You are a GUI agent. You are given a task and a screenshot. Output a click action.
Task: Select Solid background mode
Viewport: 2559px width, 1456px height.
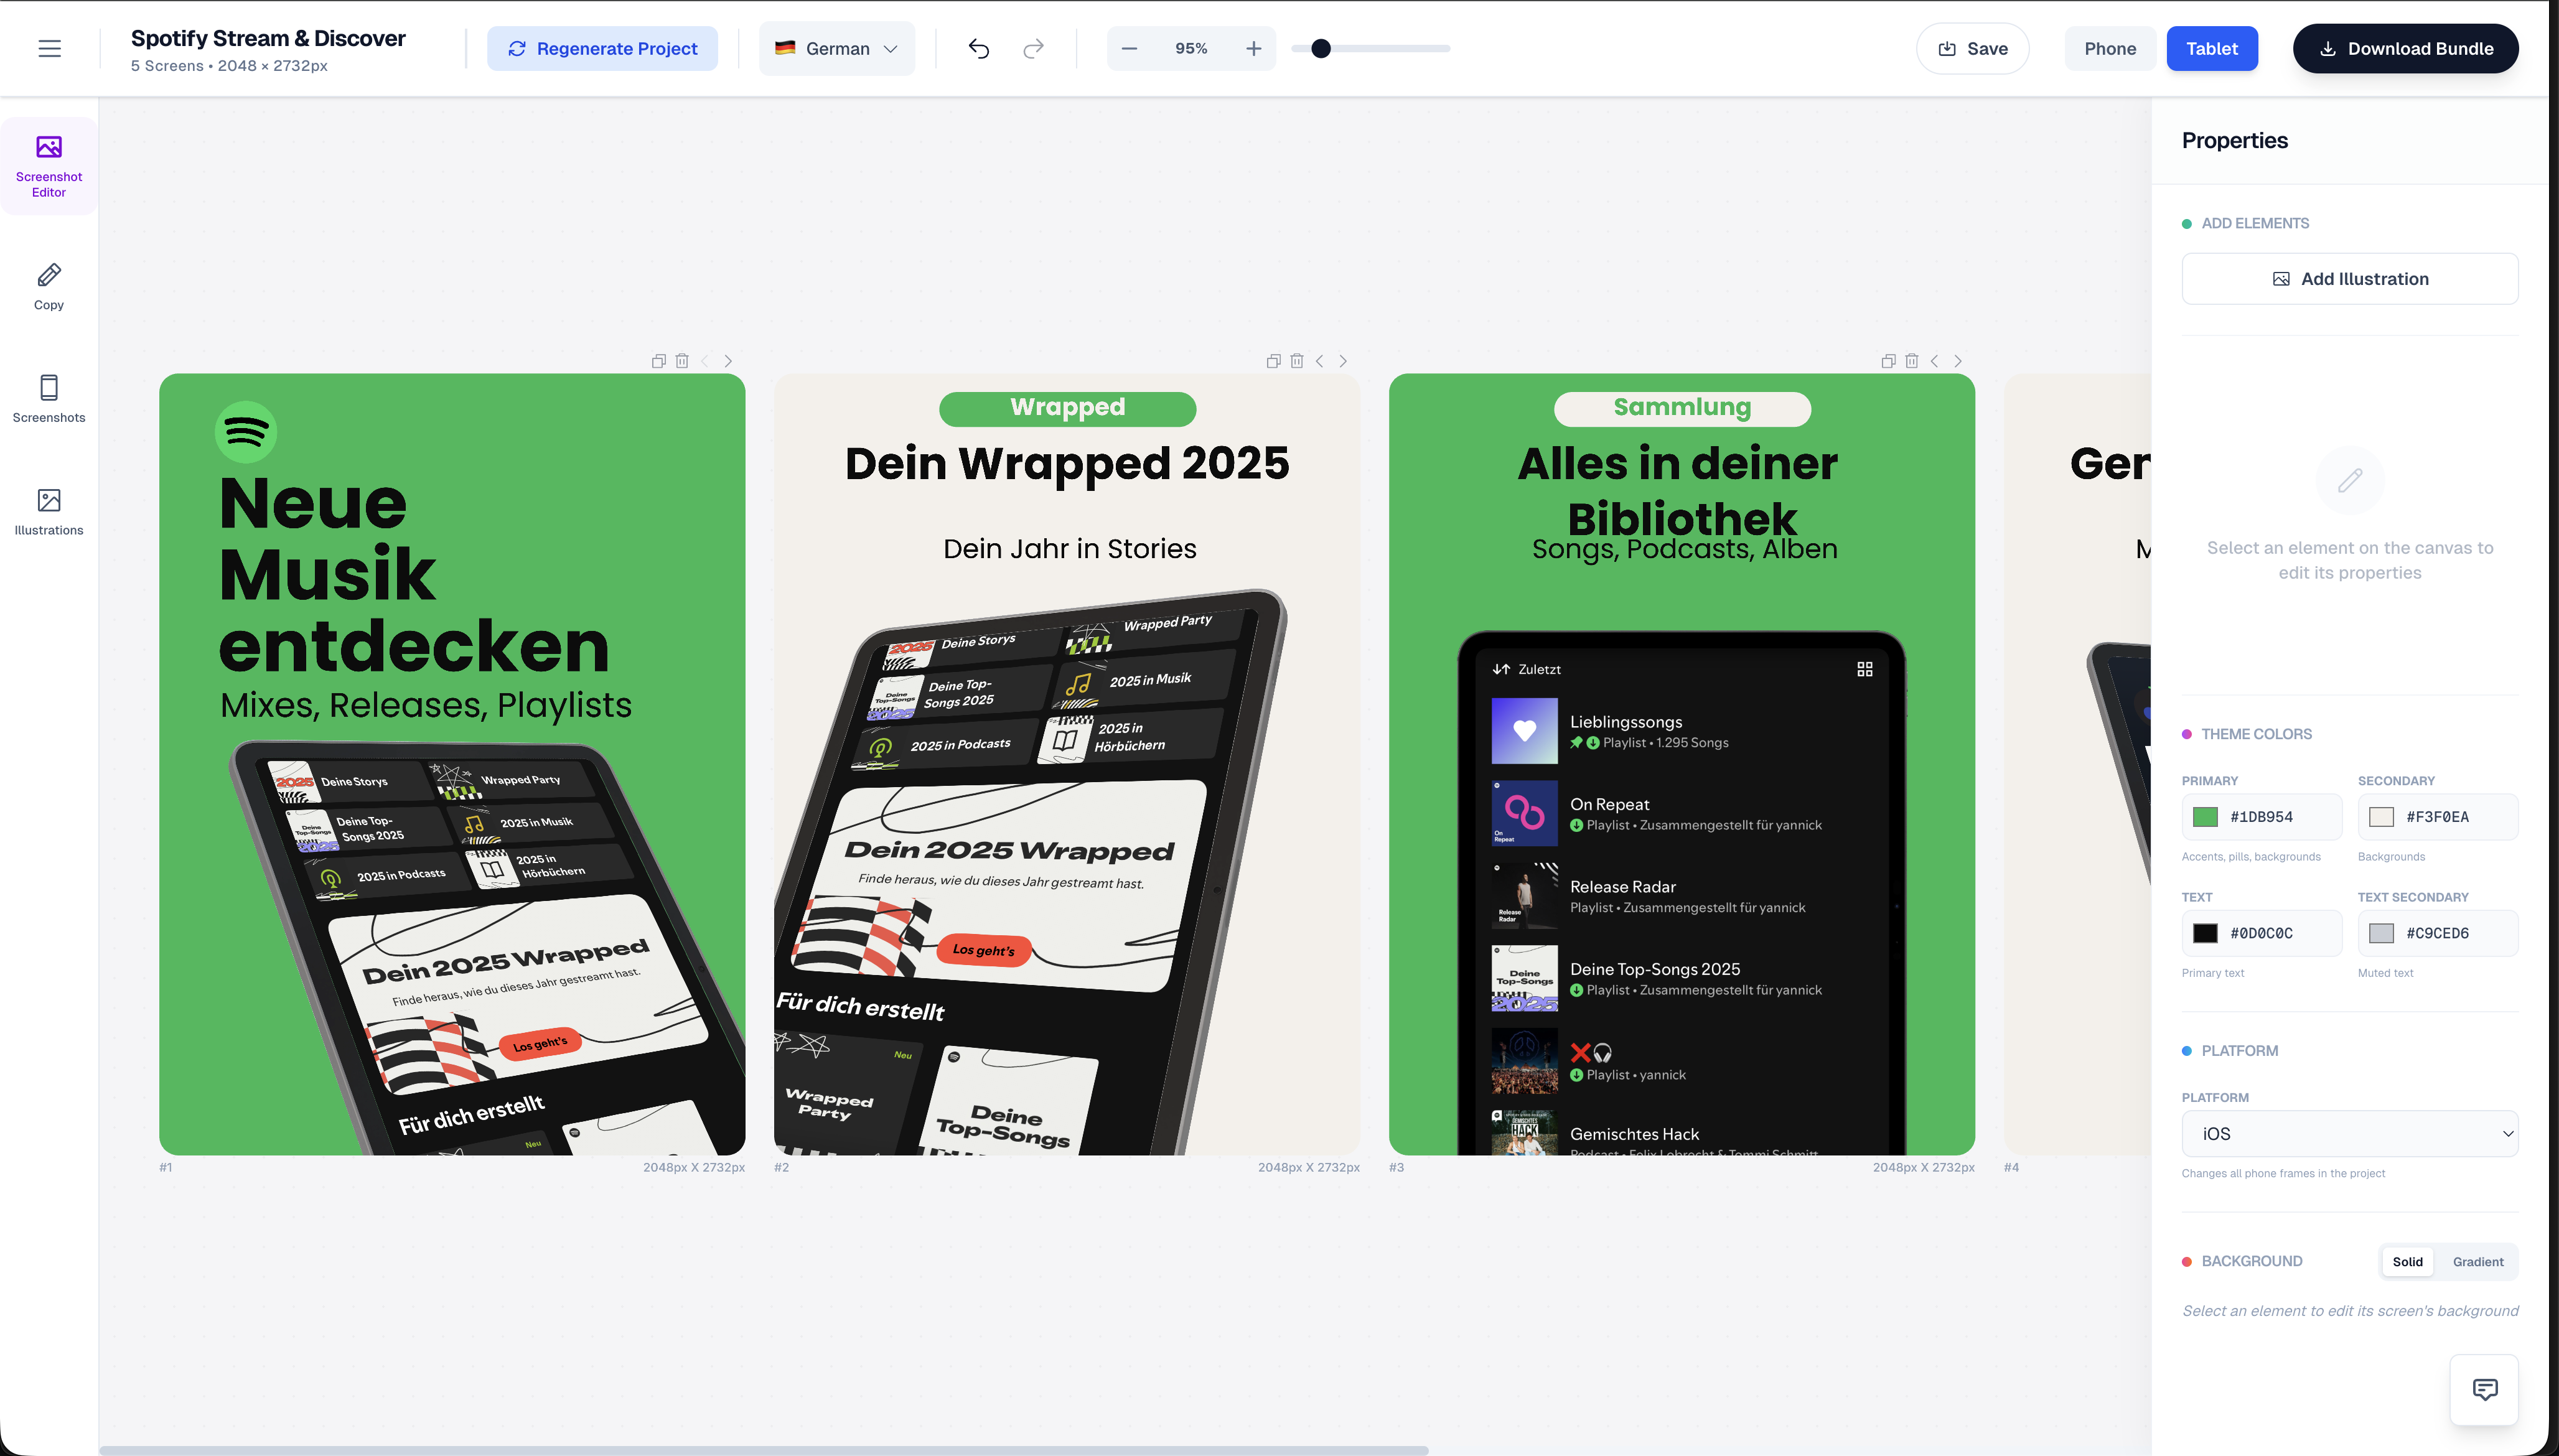point(2407,1261)
